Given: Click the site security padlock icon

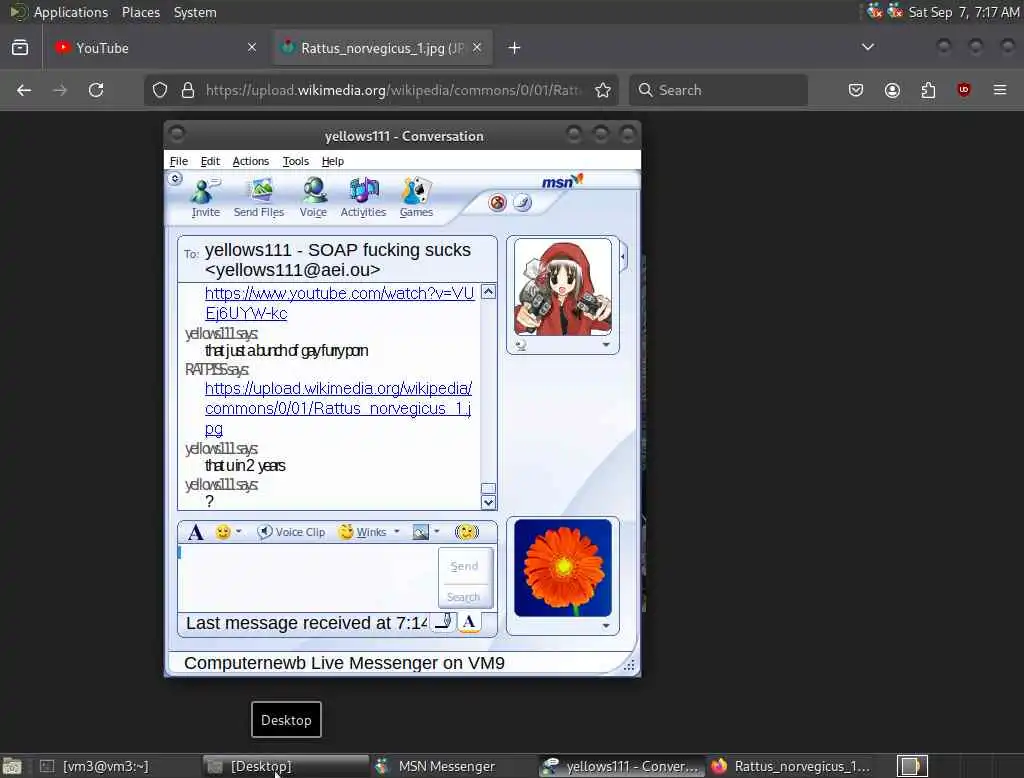Looking at the screenshot, I should click(188, 90).
